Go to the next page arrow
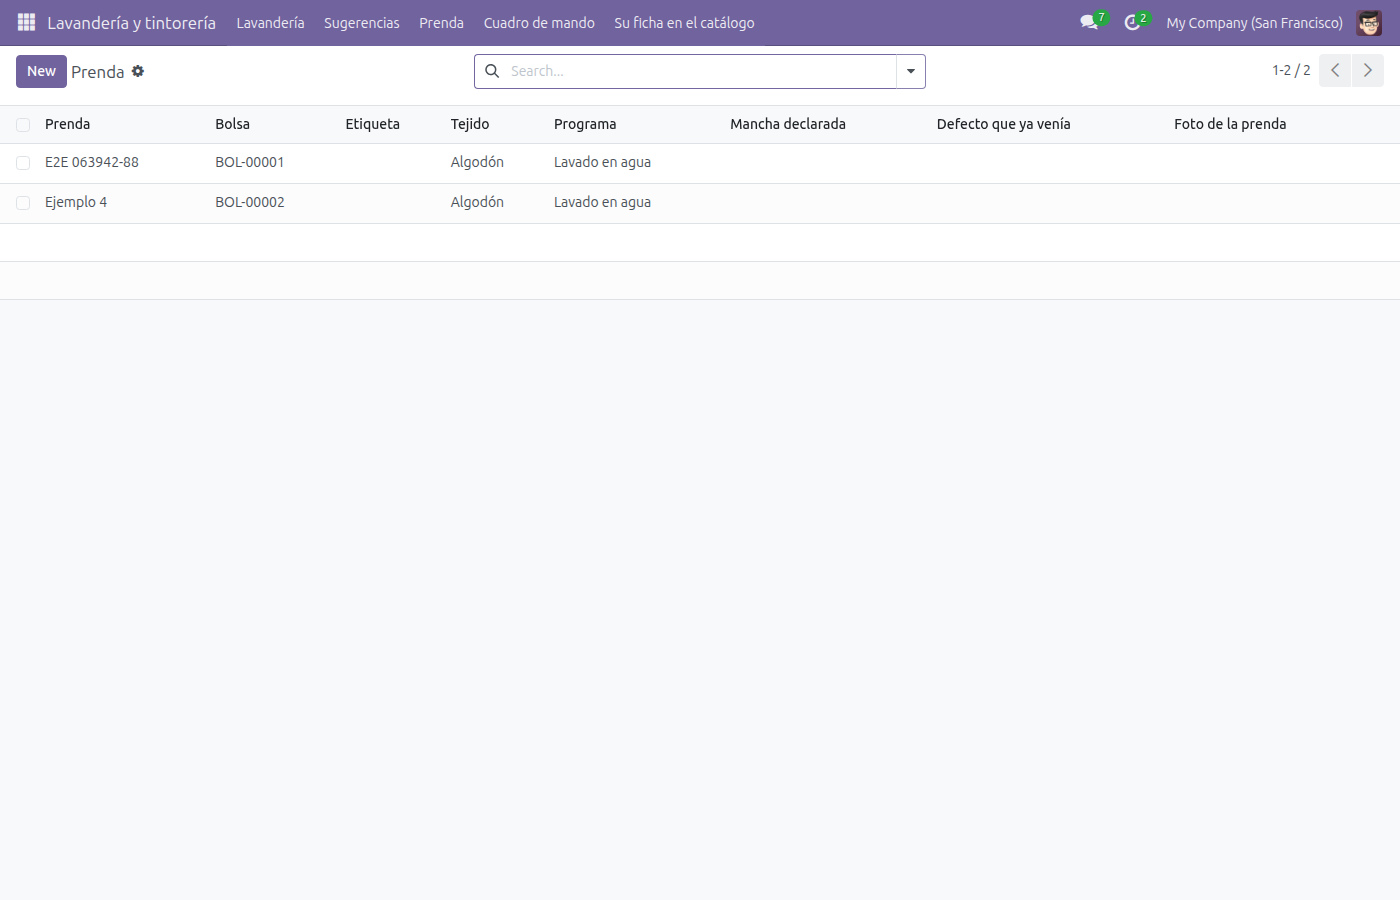Viewport: 1400px width, 900px height. 1368,70
